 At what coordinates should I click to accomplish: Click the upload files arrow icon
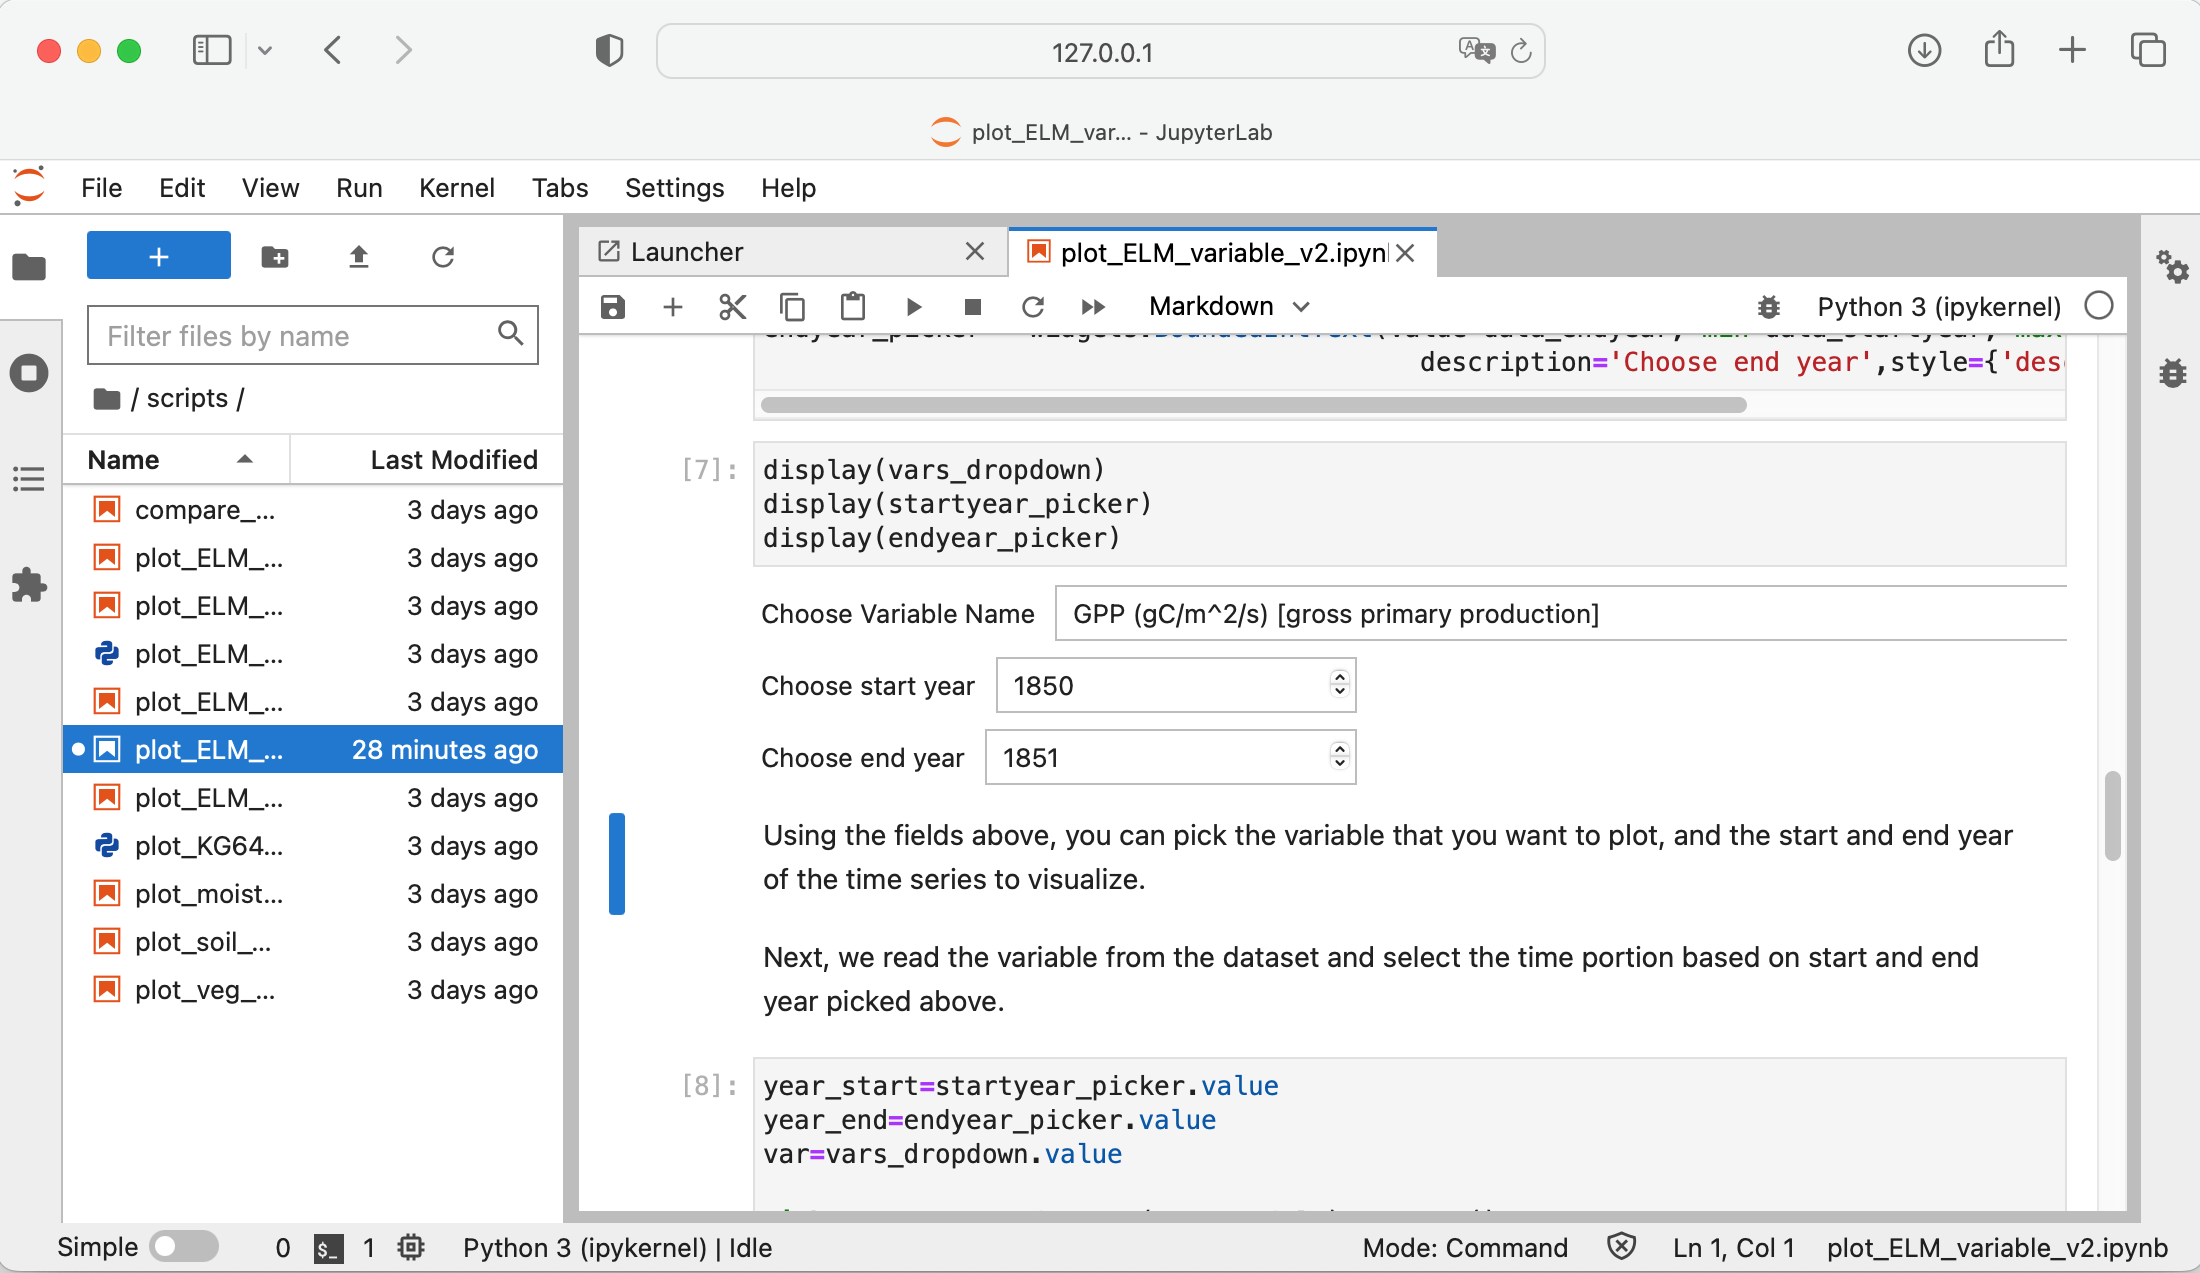[359, 257]
